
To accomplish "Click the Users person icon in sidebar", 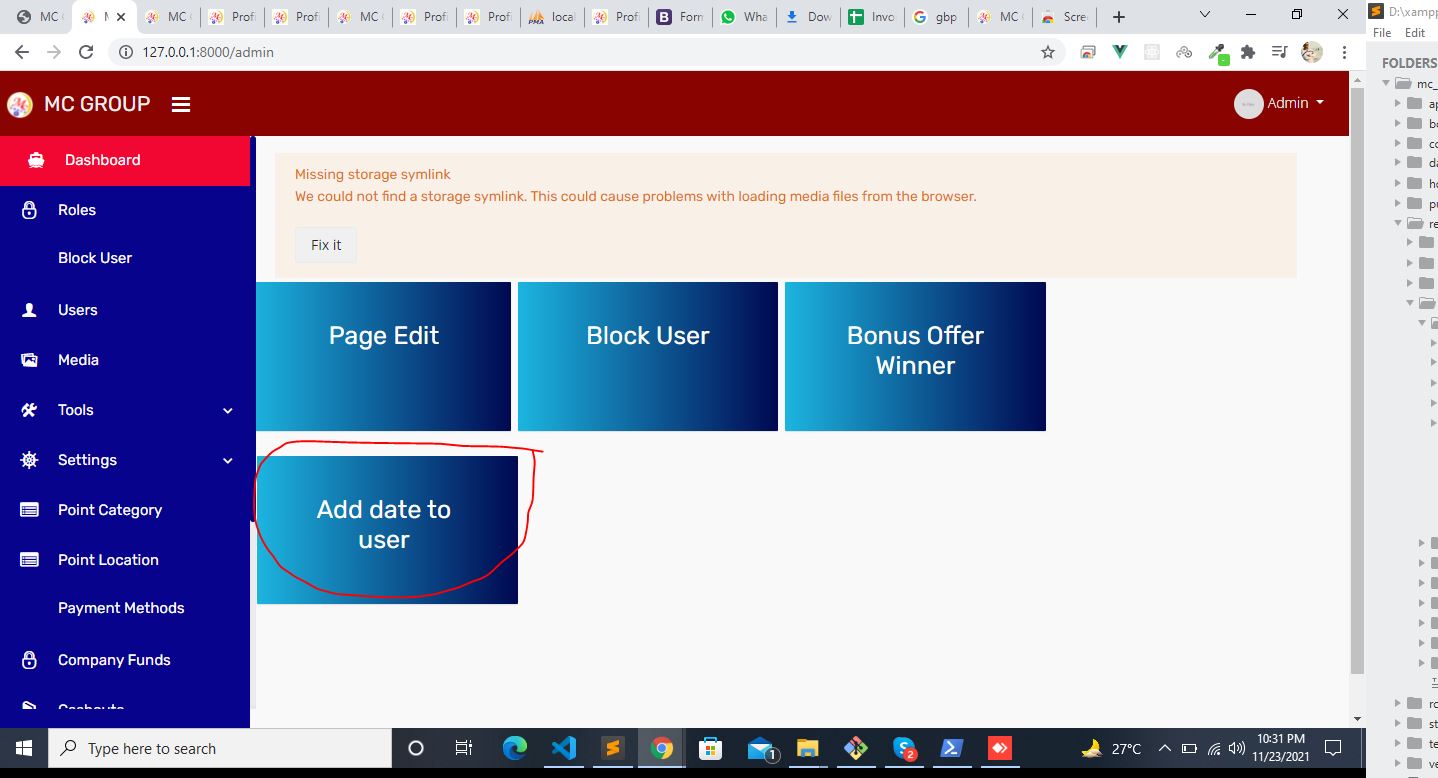I will point(29,310).
